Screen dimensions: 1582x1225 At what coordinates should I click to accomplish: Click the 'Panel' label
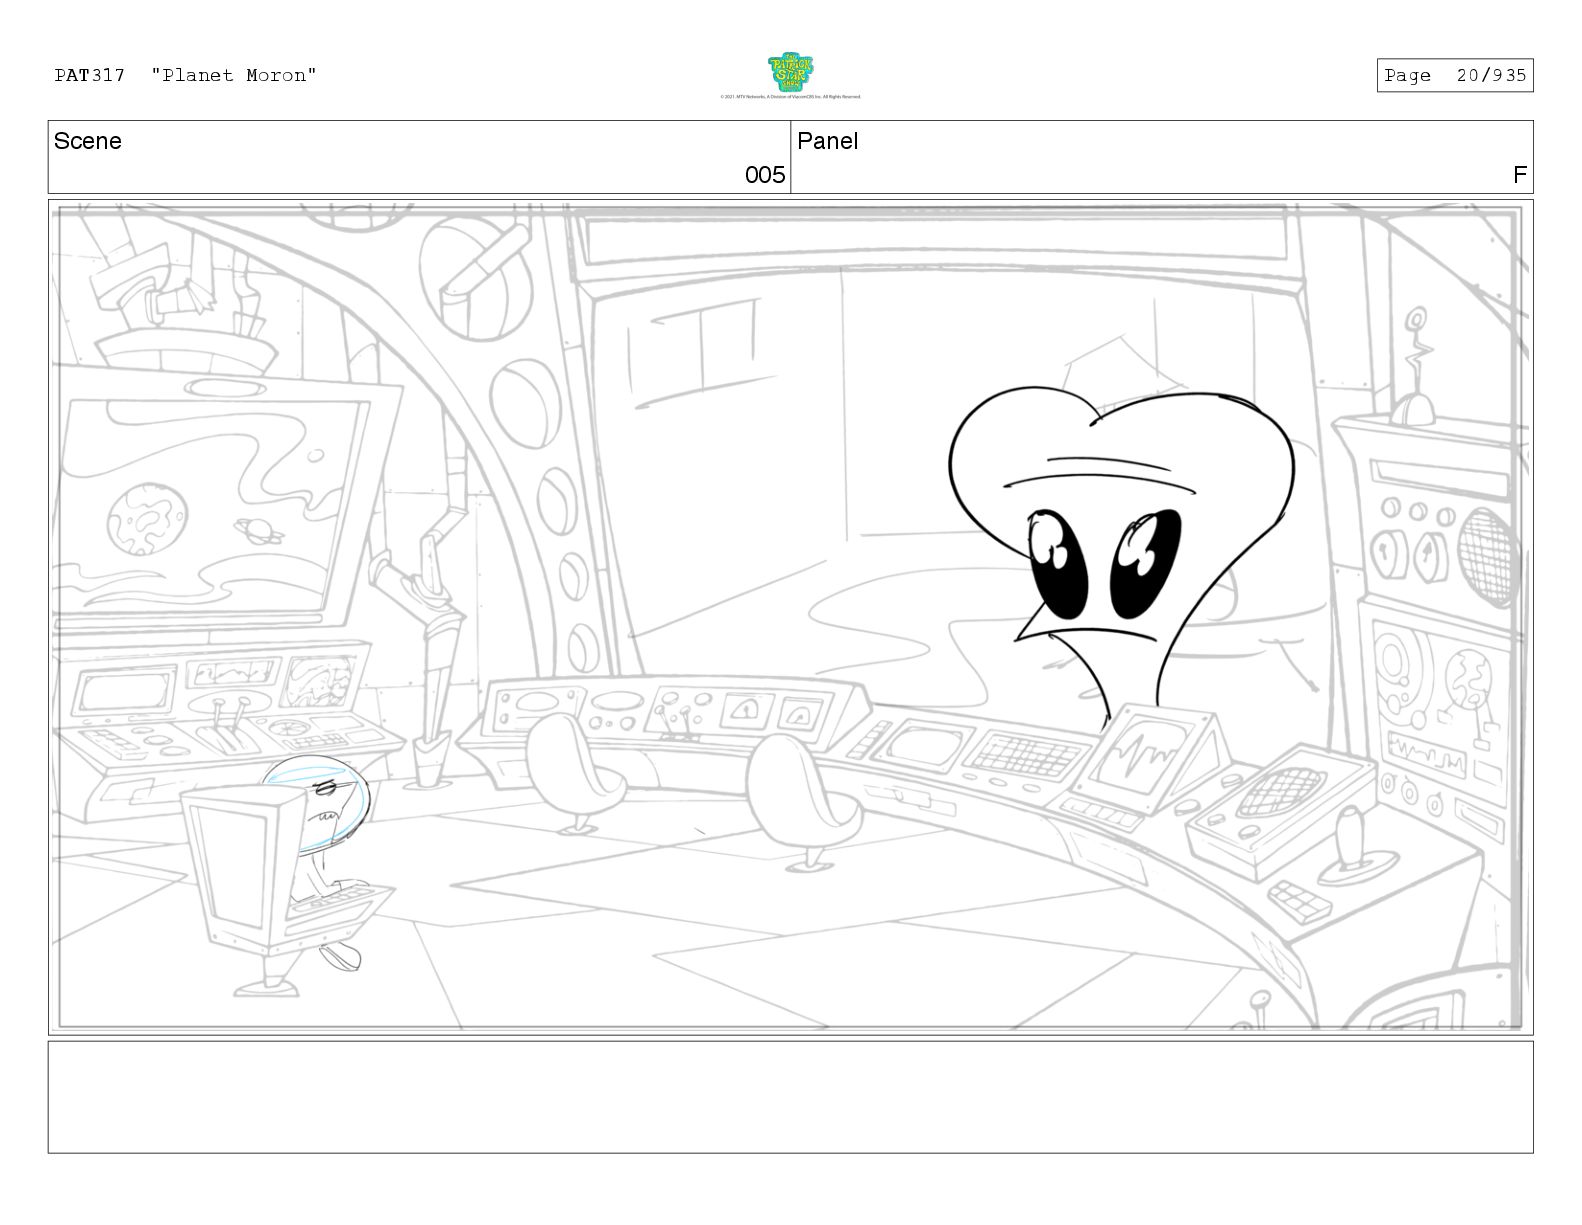(x=827, y=141)
